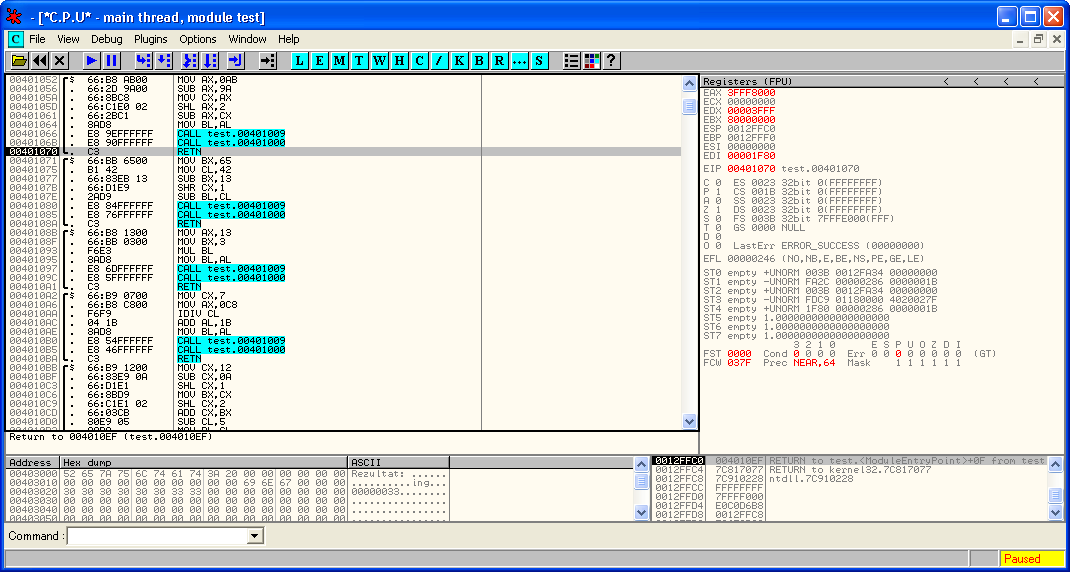
Task: Click the EAX register value 3FFF8000
Action: click(751, 92)
